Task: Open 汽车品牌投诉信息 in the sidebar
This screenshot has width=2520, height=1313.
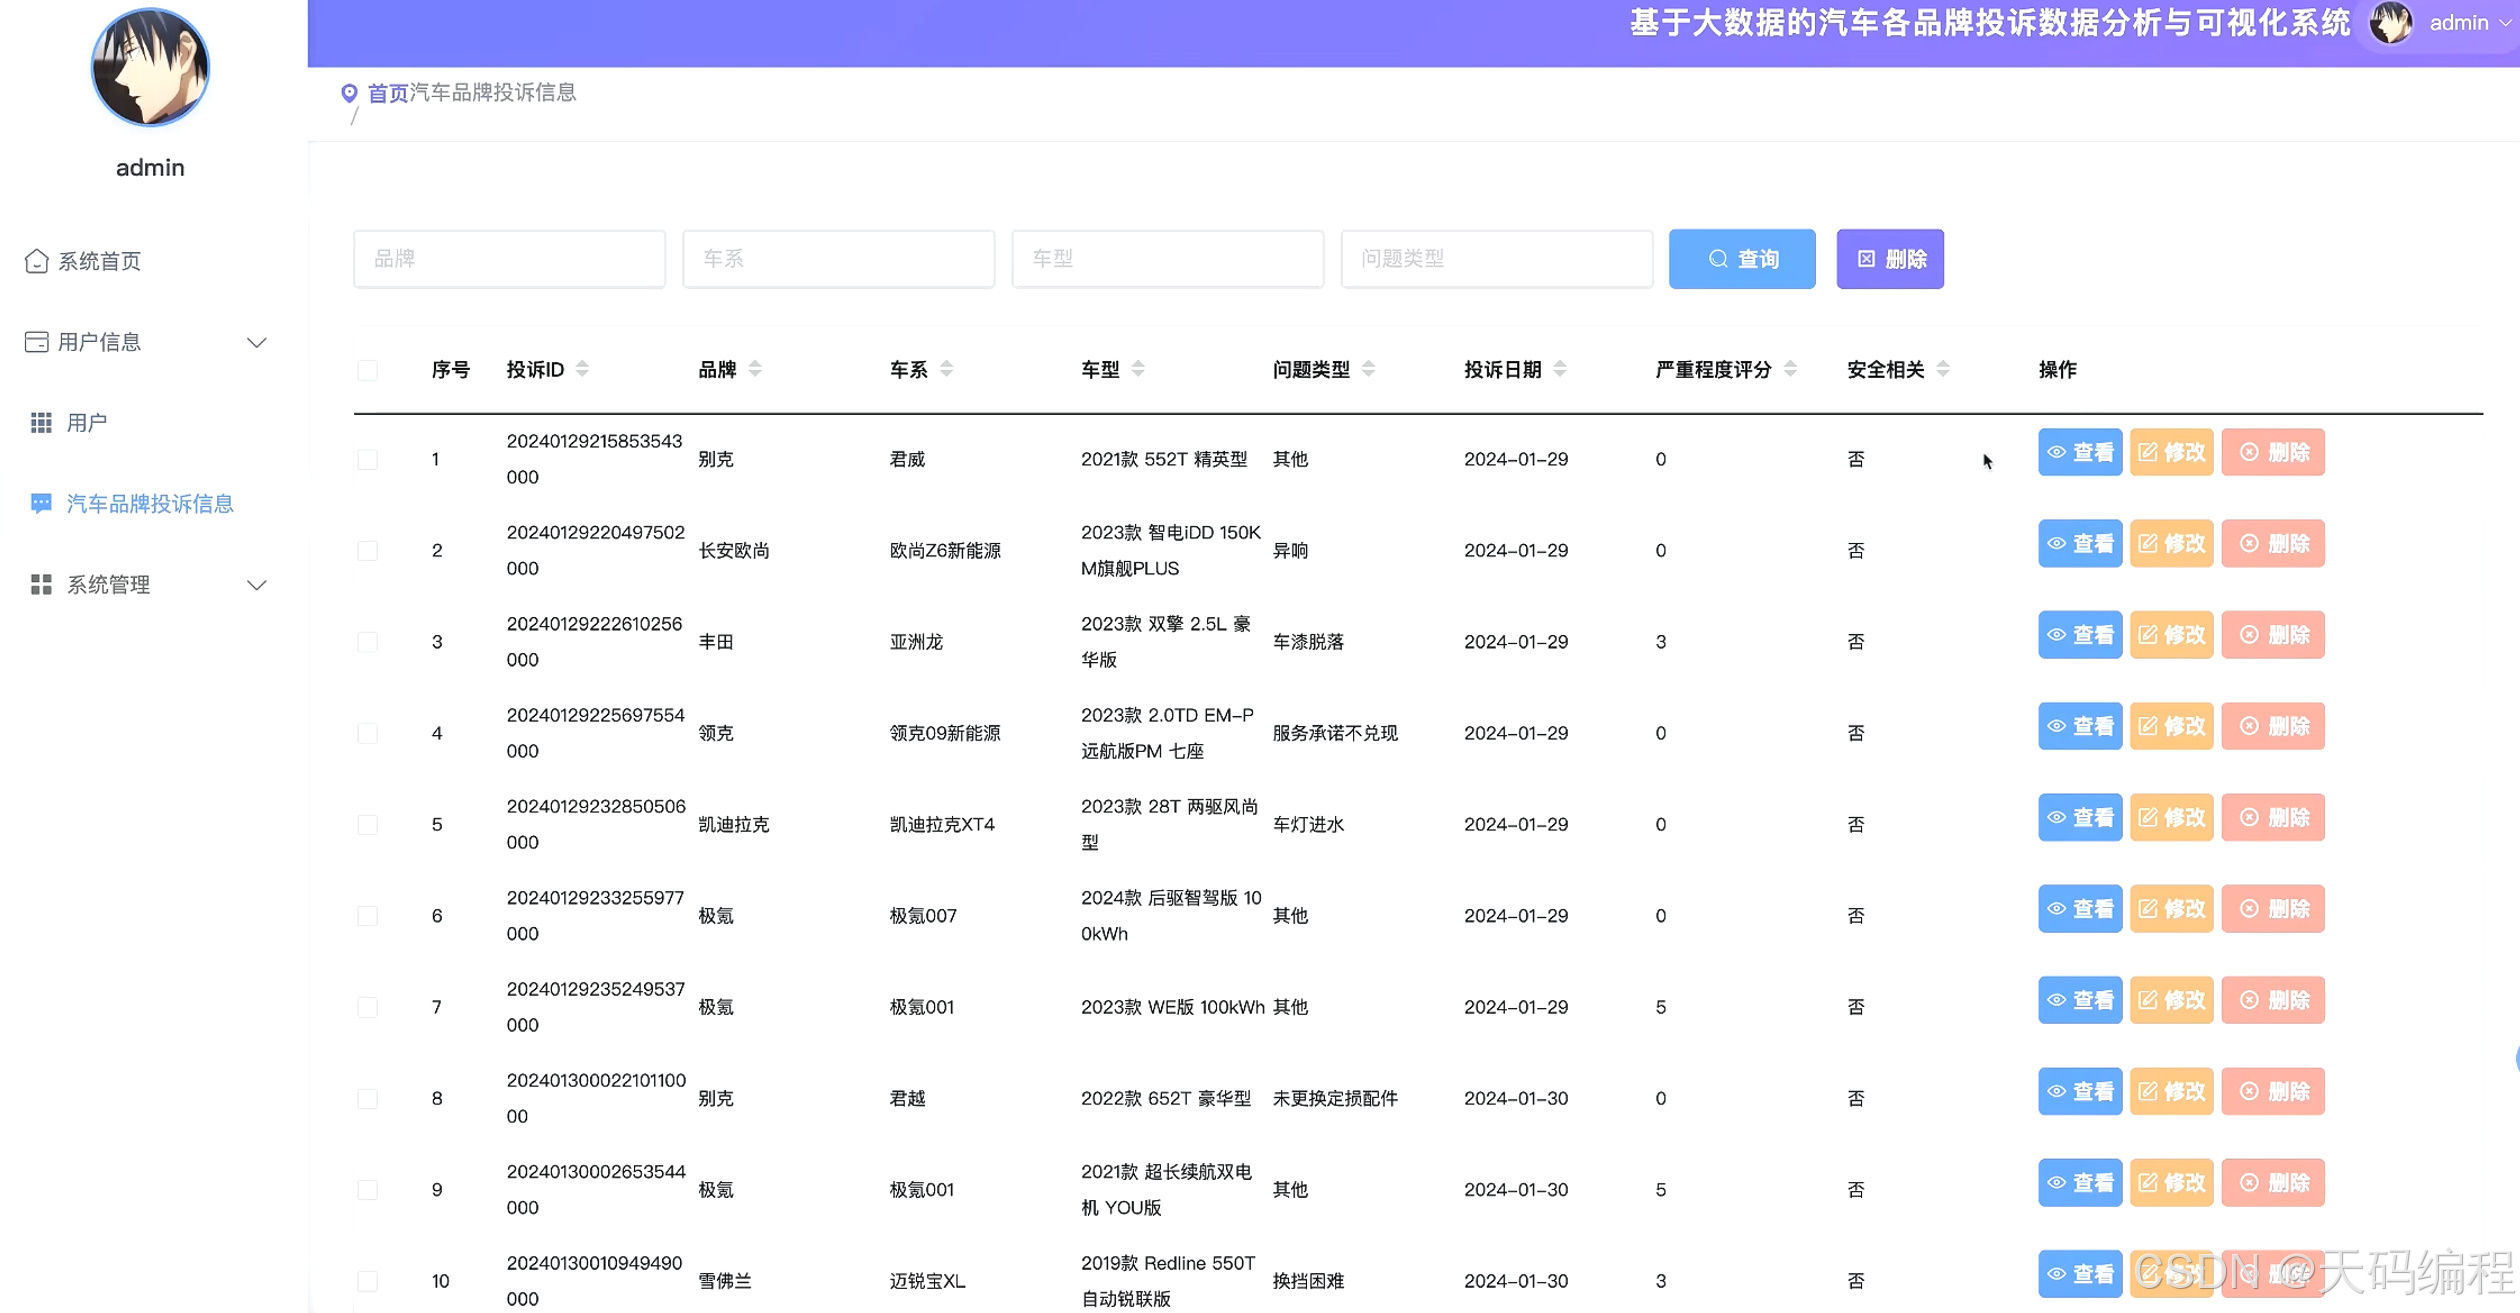Action: coord(150,503)
